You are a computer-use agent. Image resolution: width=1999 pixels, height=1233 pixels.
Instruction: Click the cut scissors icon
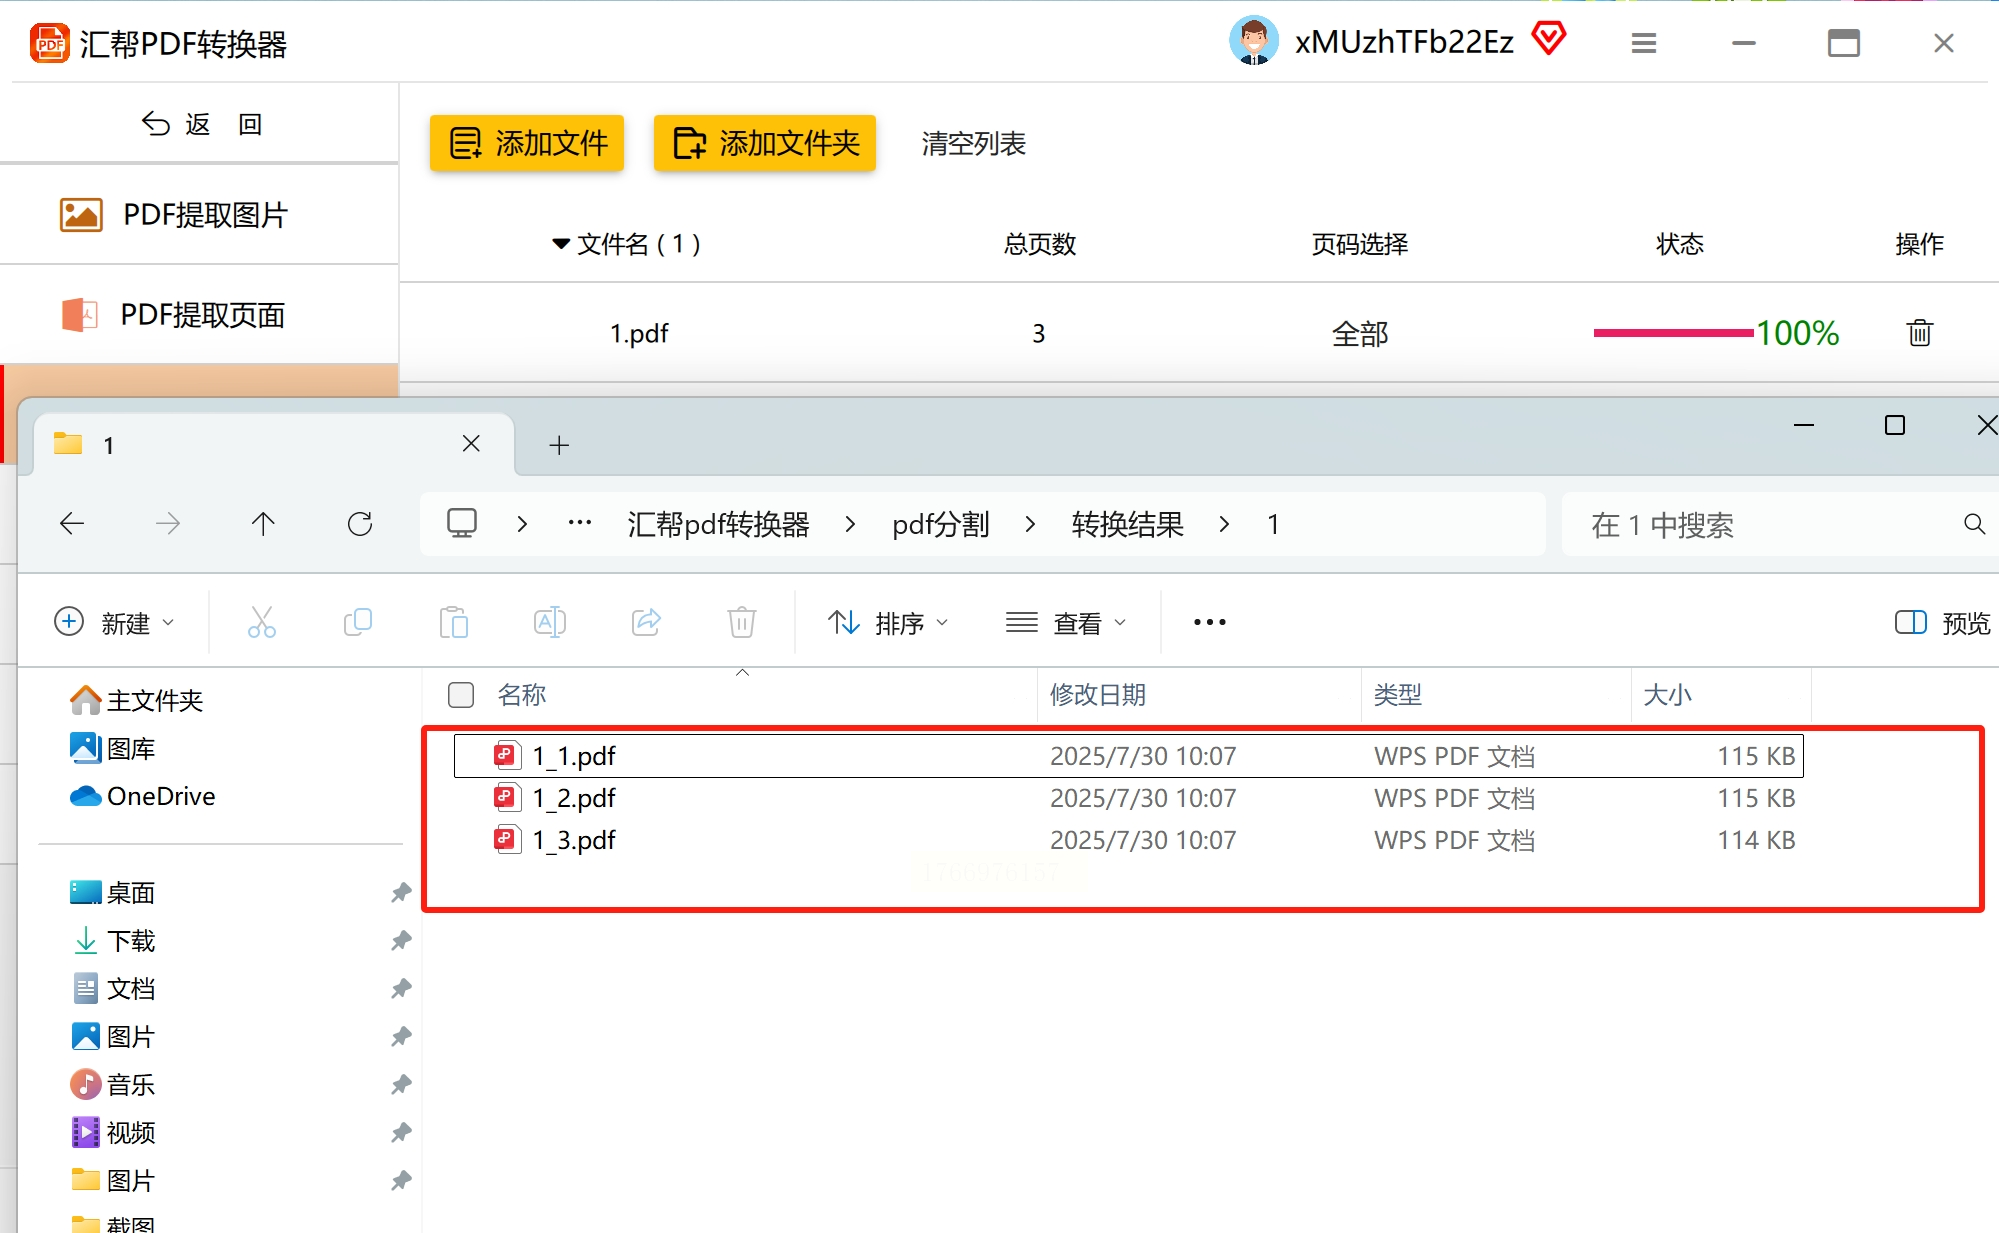(262, 622)
